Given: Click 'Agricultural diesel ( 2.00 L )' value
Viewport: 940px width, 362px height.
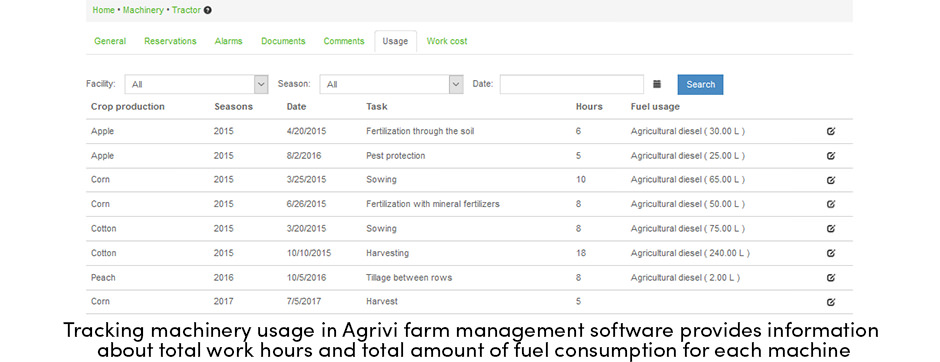Looking at the screenshot, I should pos(685,277).
